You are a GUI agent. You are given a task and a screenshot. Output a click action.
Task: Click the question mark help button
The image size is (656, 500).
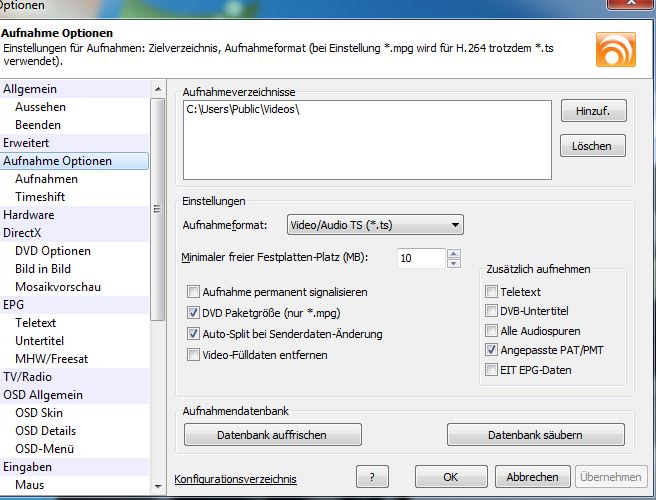tap(372, 477)
